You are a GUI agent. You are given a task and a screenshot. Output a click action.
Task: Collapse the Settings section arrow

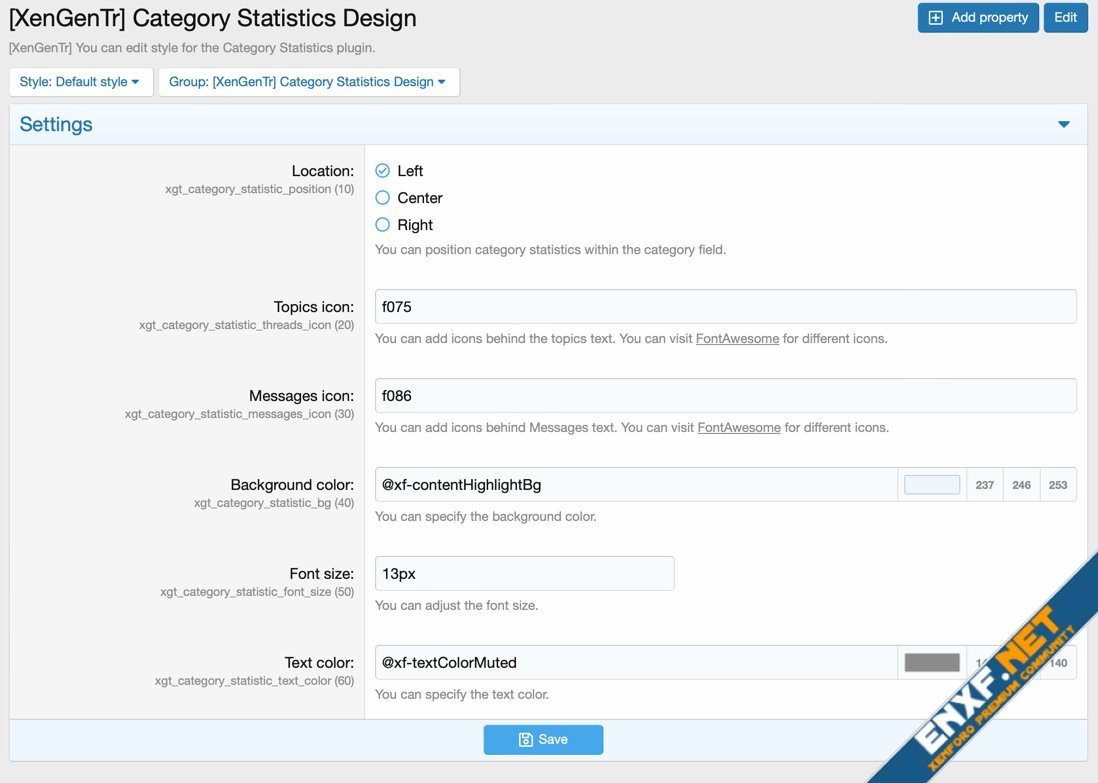coord(1064,125)
